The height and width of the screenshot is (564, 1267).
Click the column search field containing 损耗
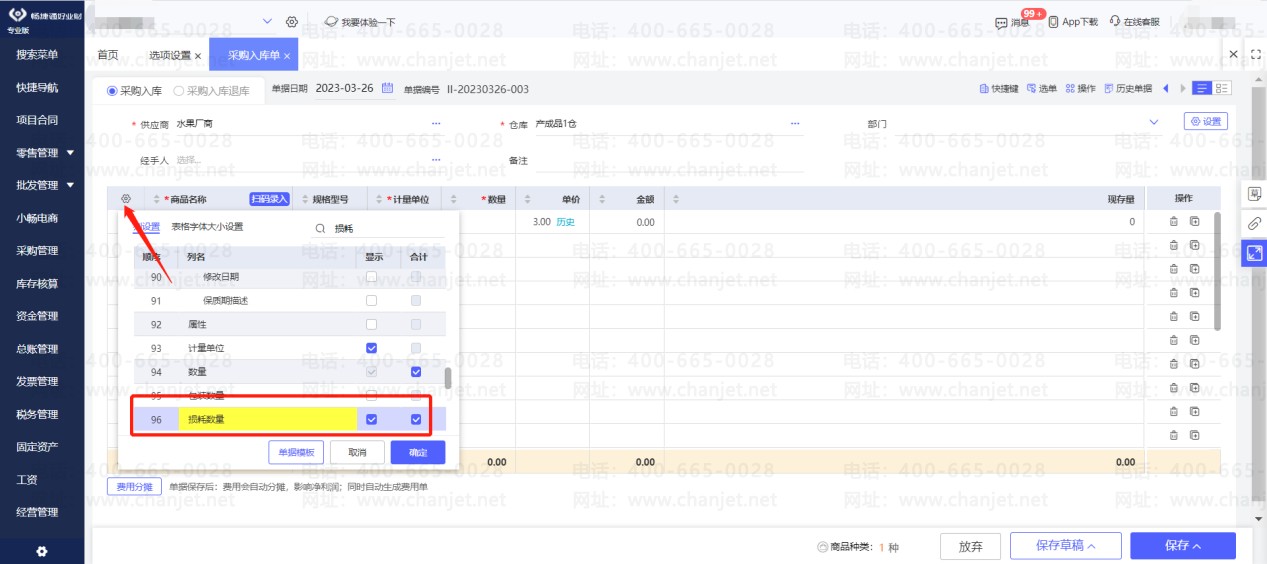tap(381, 228)
